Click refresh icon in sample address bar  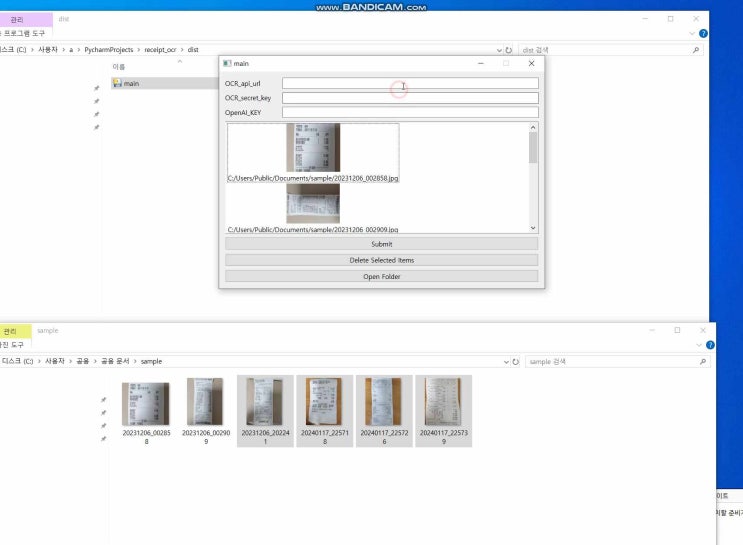pyautogui.click(x=516, y=361)
